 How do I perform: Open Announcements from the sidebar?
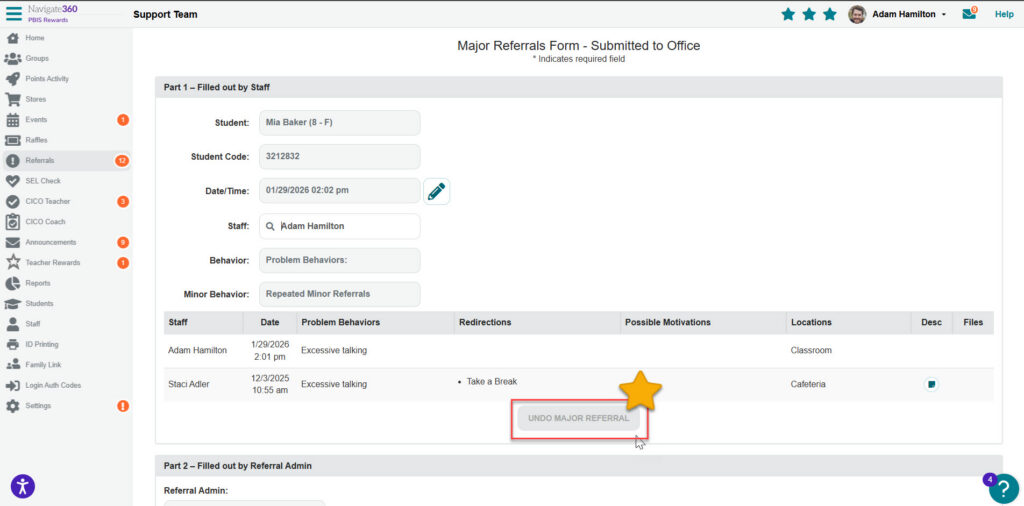click(49, 242)
